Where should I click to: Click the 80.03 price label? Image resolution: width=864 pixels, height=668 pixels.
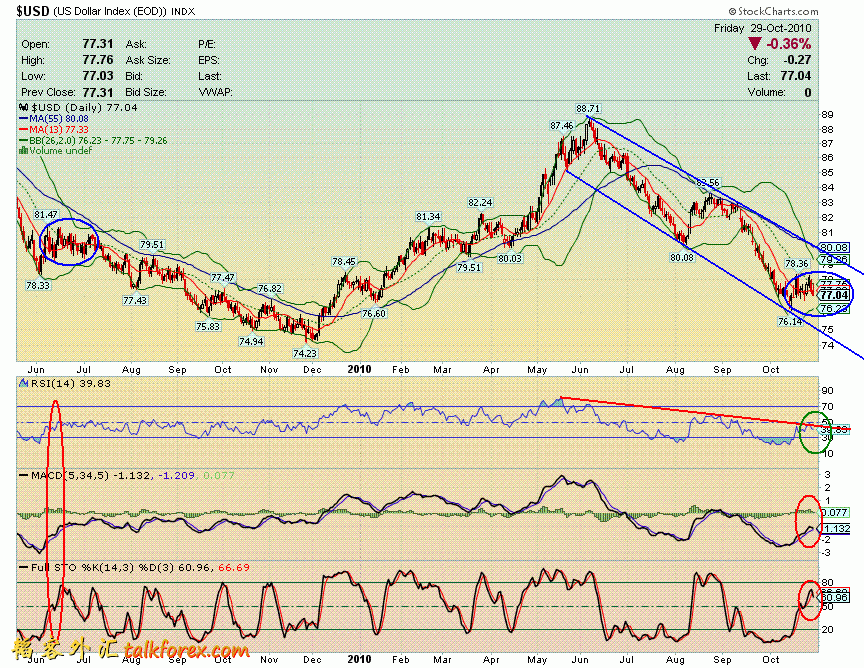[x=510, y=258]
